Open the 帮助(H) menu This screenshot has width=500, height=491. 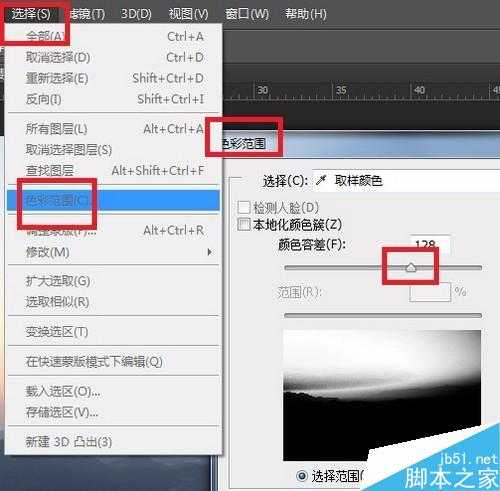(305, 14)
